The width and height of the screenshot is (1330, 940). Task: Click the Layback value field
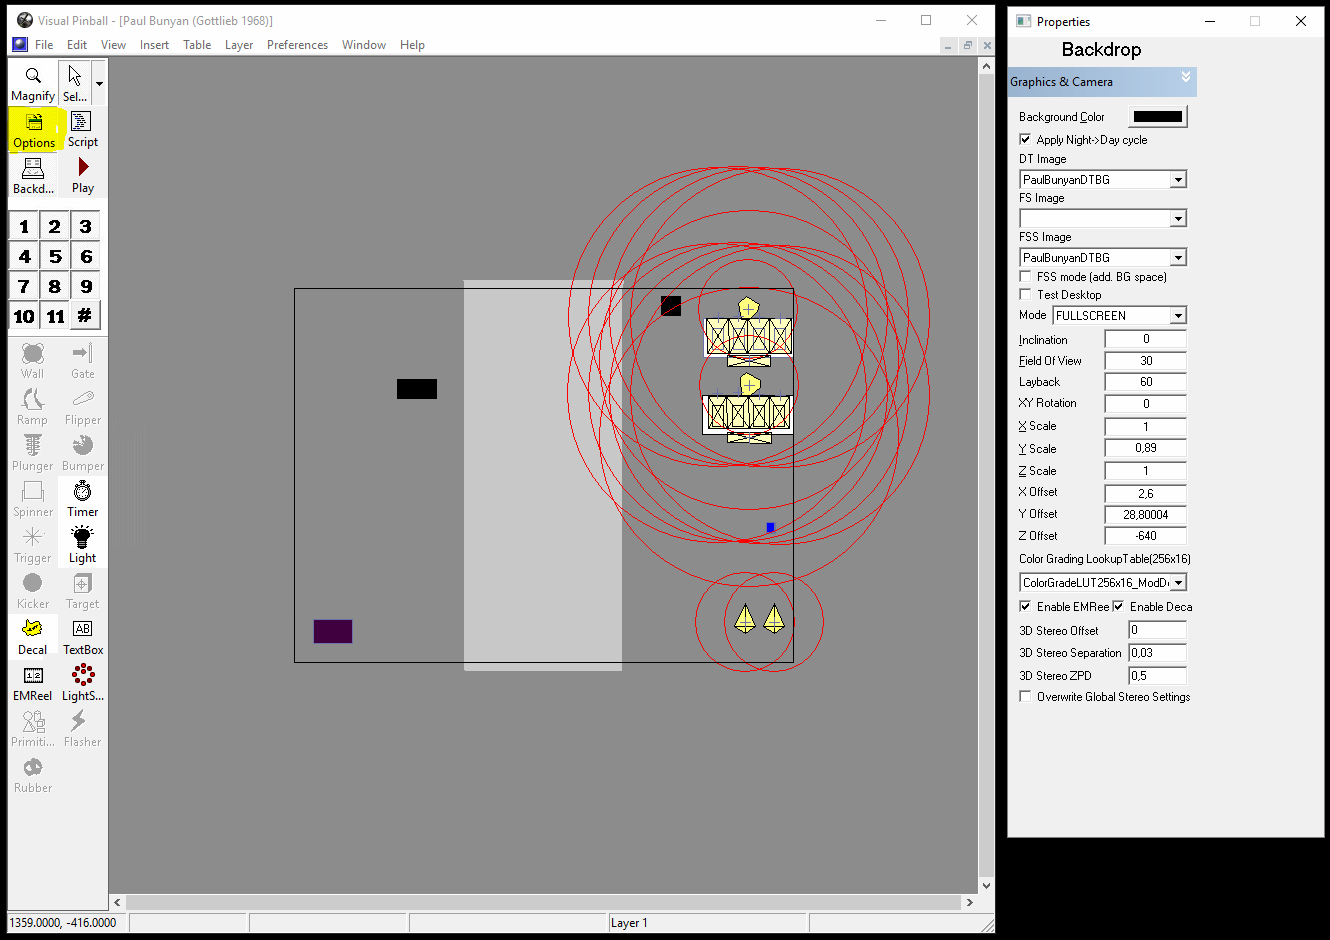(x=1146, y=382)
